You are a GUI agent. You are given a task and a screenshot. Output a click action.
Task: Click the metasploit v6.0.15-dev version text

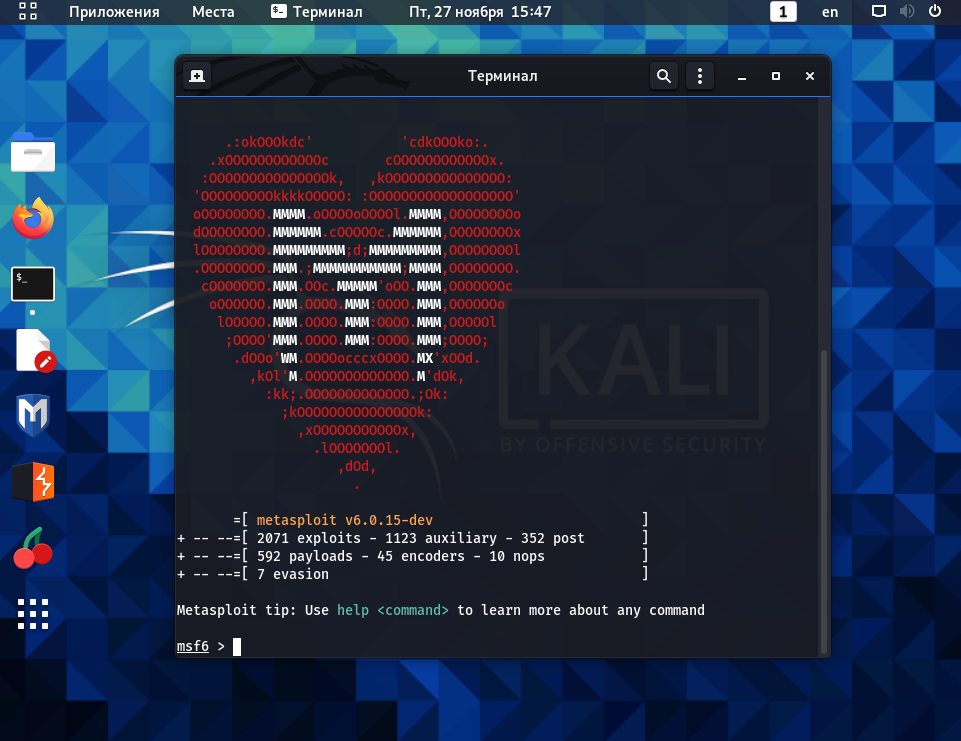click(344, 520)
